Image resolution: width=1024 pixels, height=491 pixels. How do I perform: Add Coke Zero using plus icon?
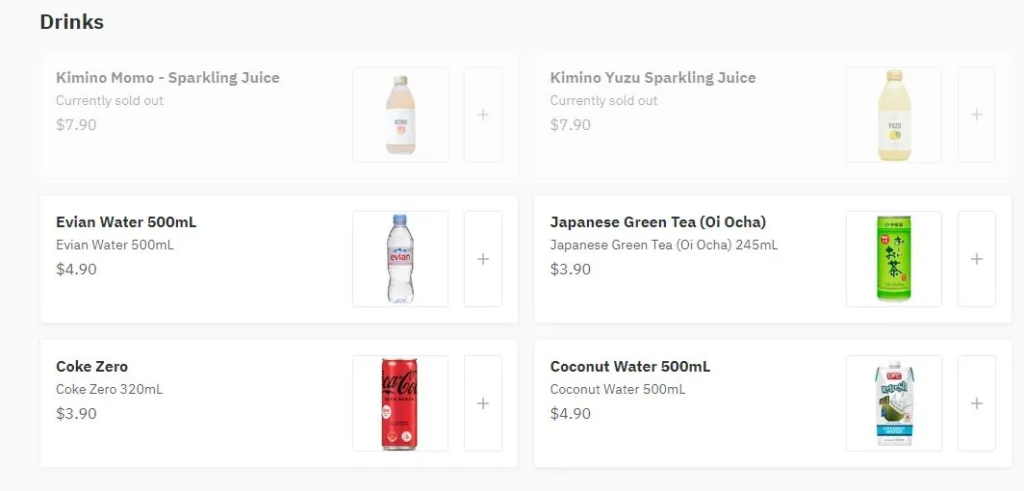click(483, 403)
